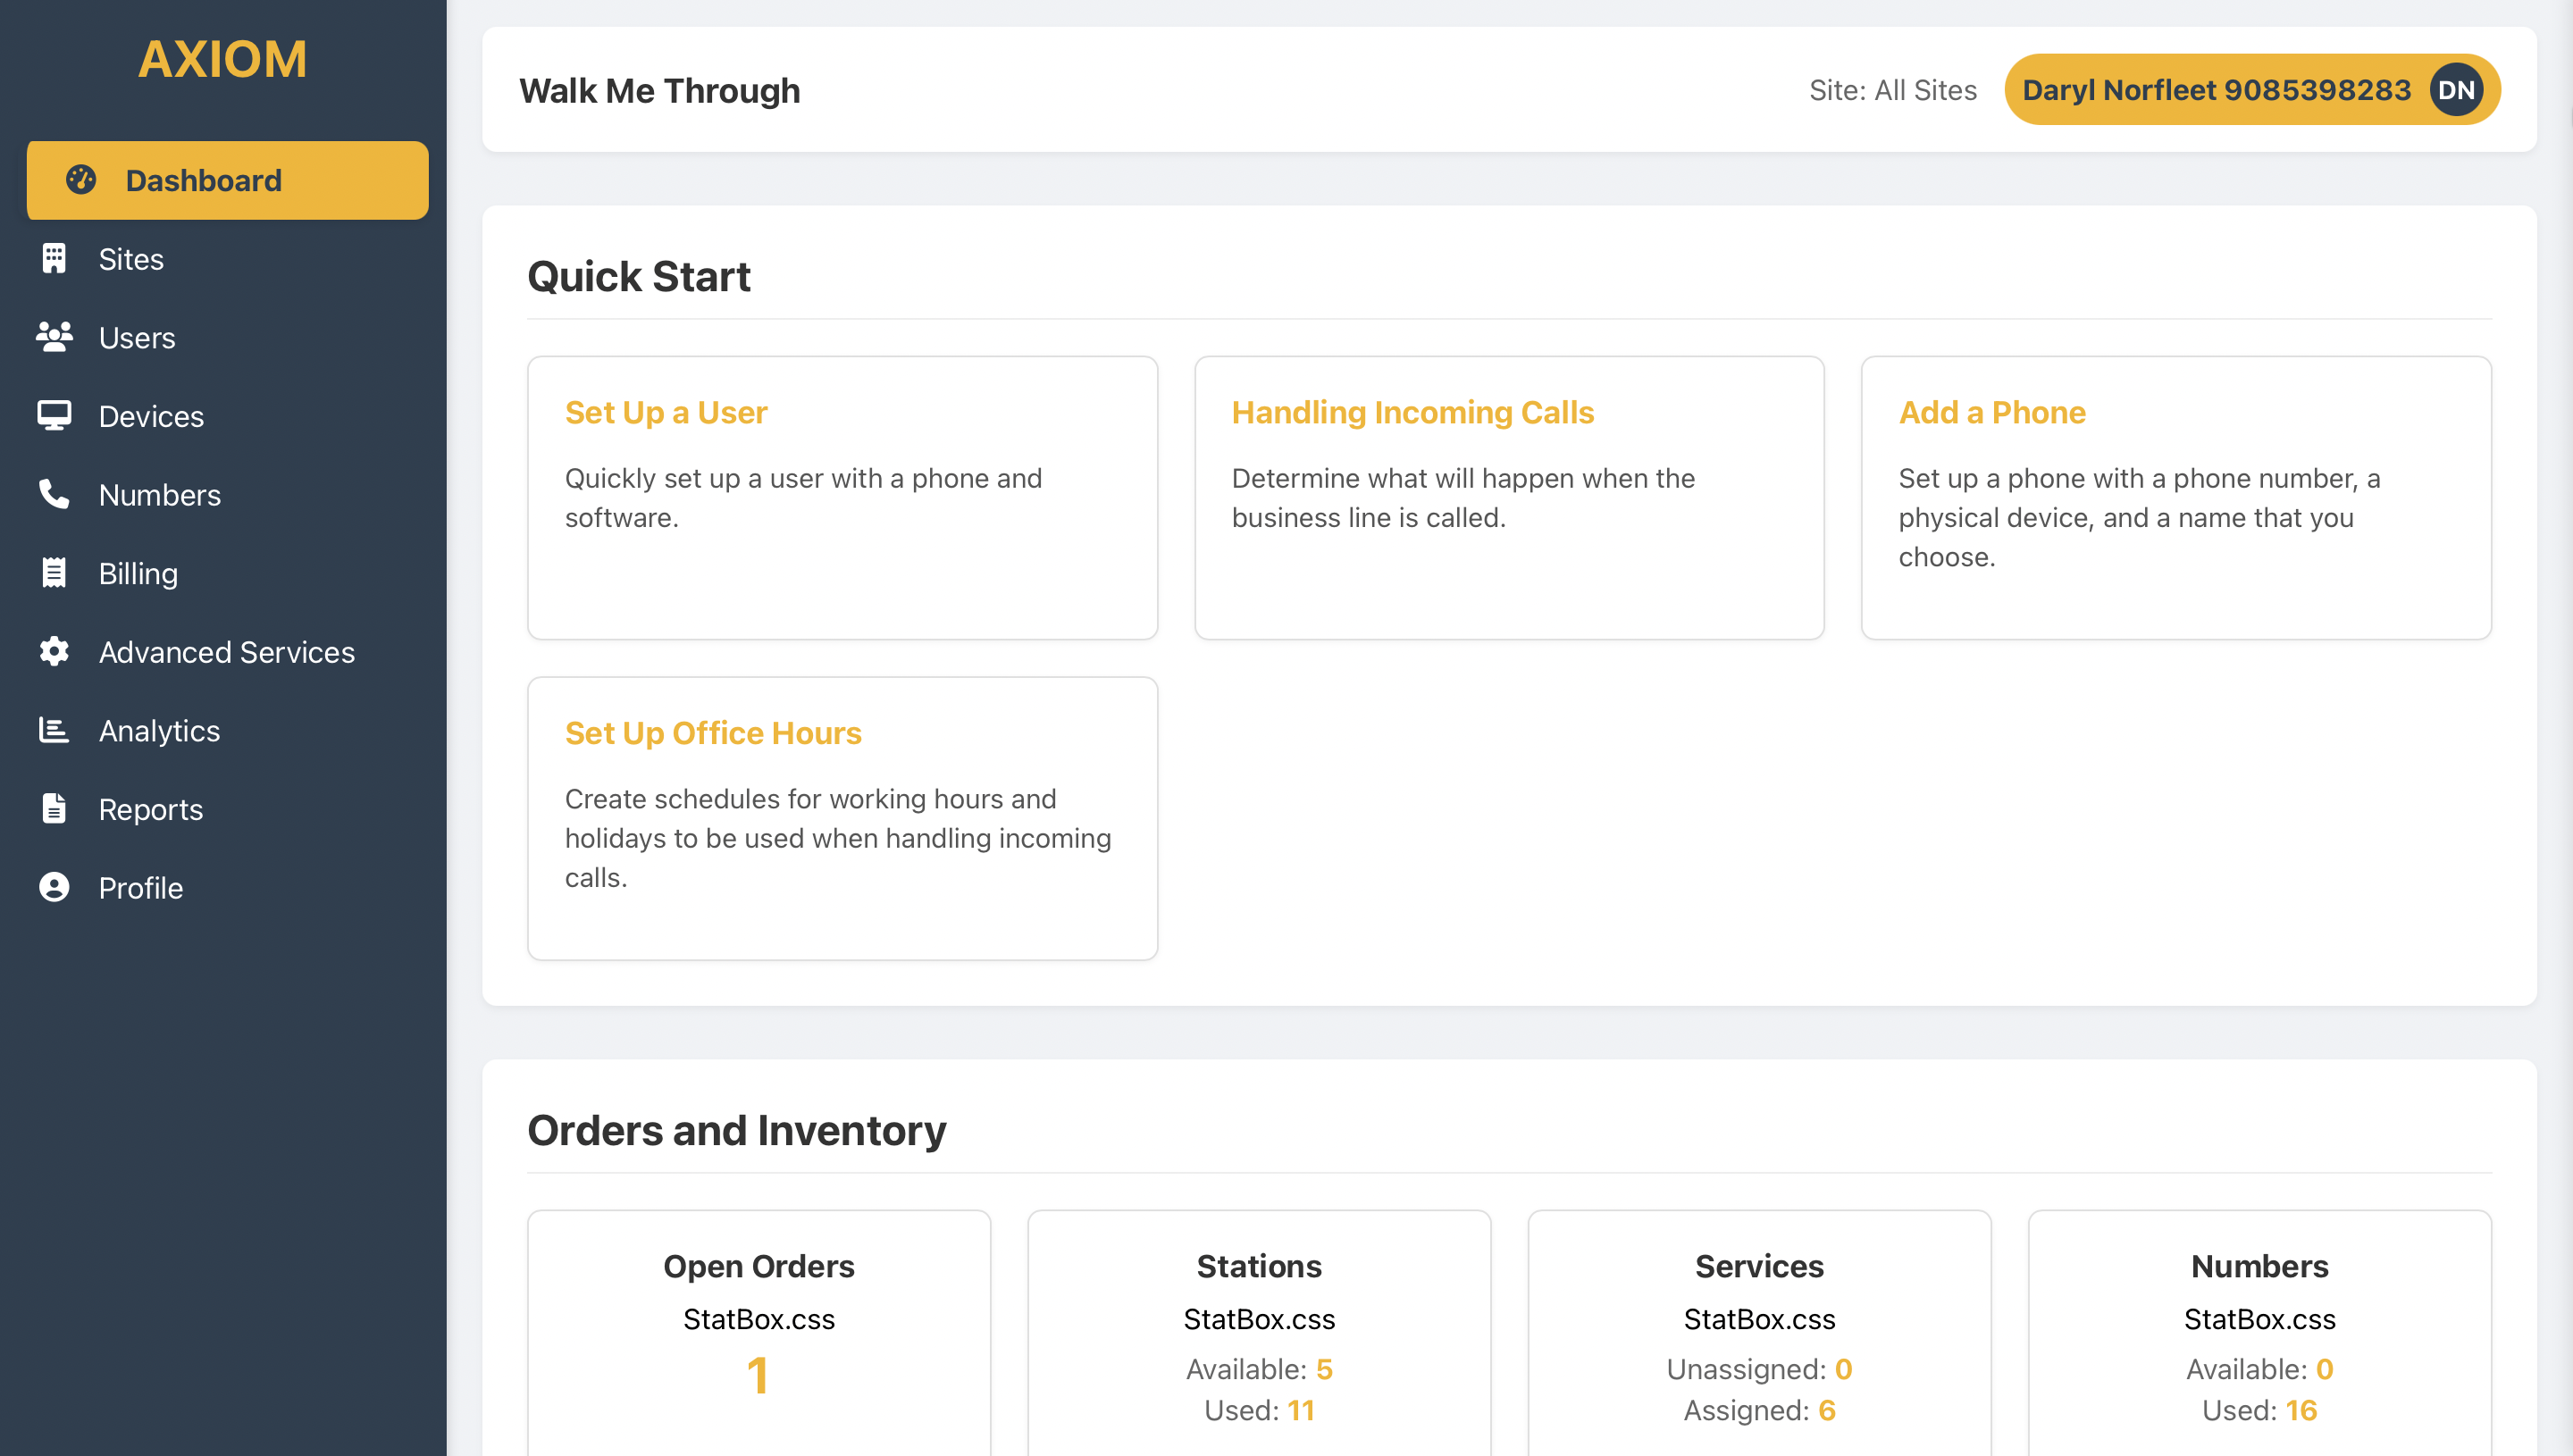Image resolution: width=2573 pixels, height=1456 pixels.
Task: Click 'Create schedules for working hours' text
Action: click(x=838, y=838)
